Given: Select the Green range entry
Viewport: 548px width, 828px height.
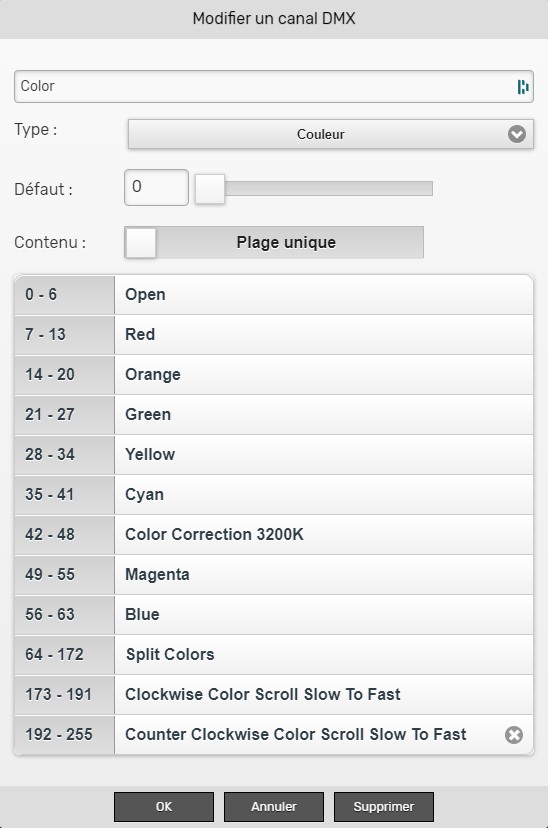Looking at the screenshot, I should (x=274, y=415).
